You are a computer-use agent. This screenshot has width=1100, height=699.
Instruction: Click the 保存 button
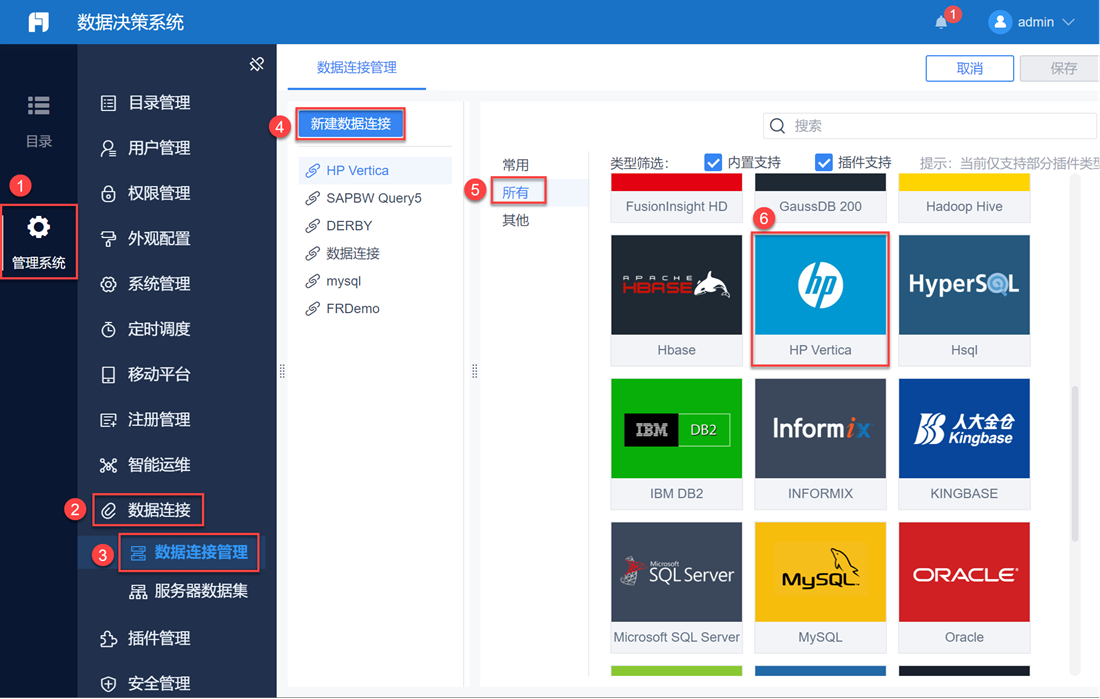(x=1060, y=69)
